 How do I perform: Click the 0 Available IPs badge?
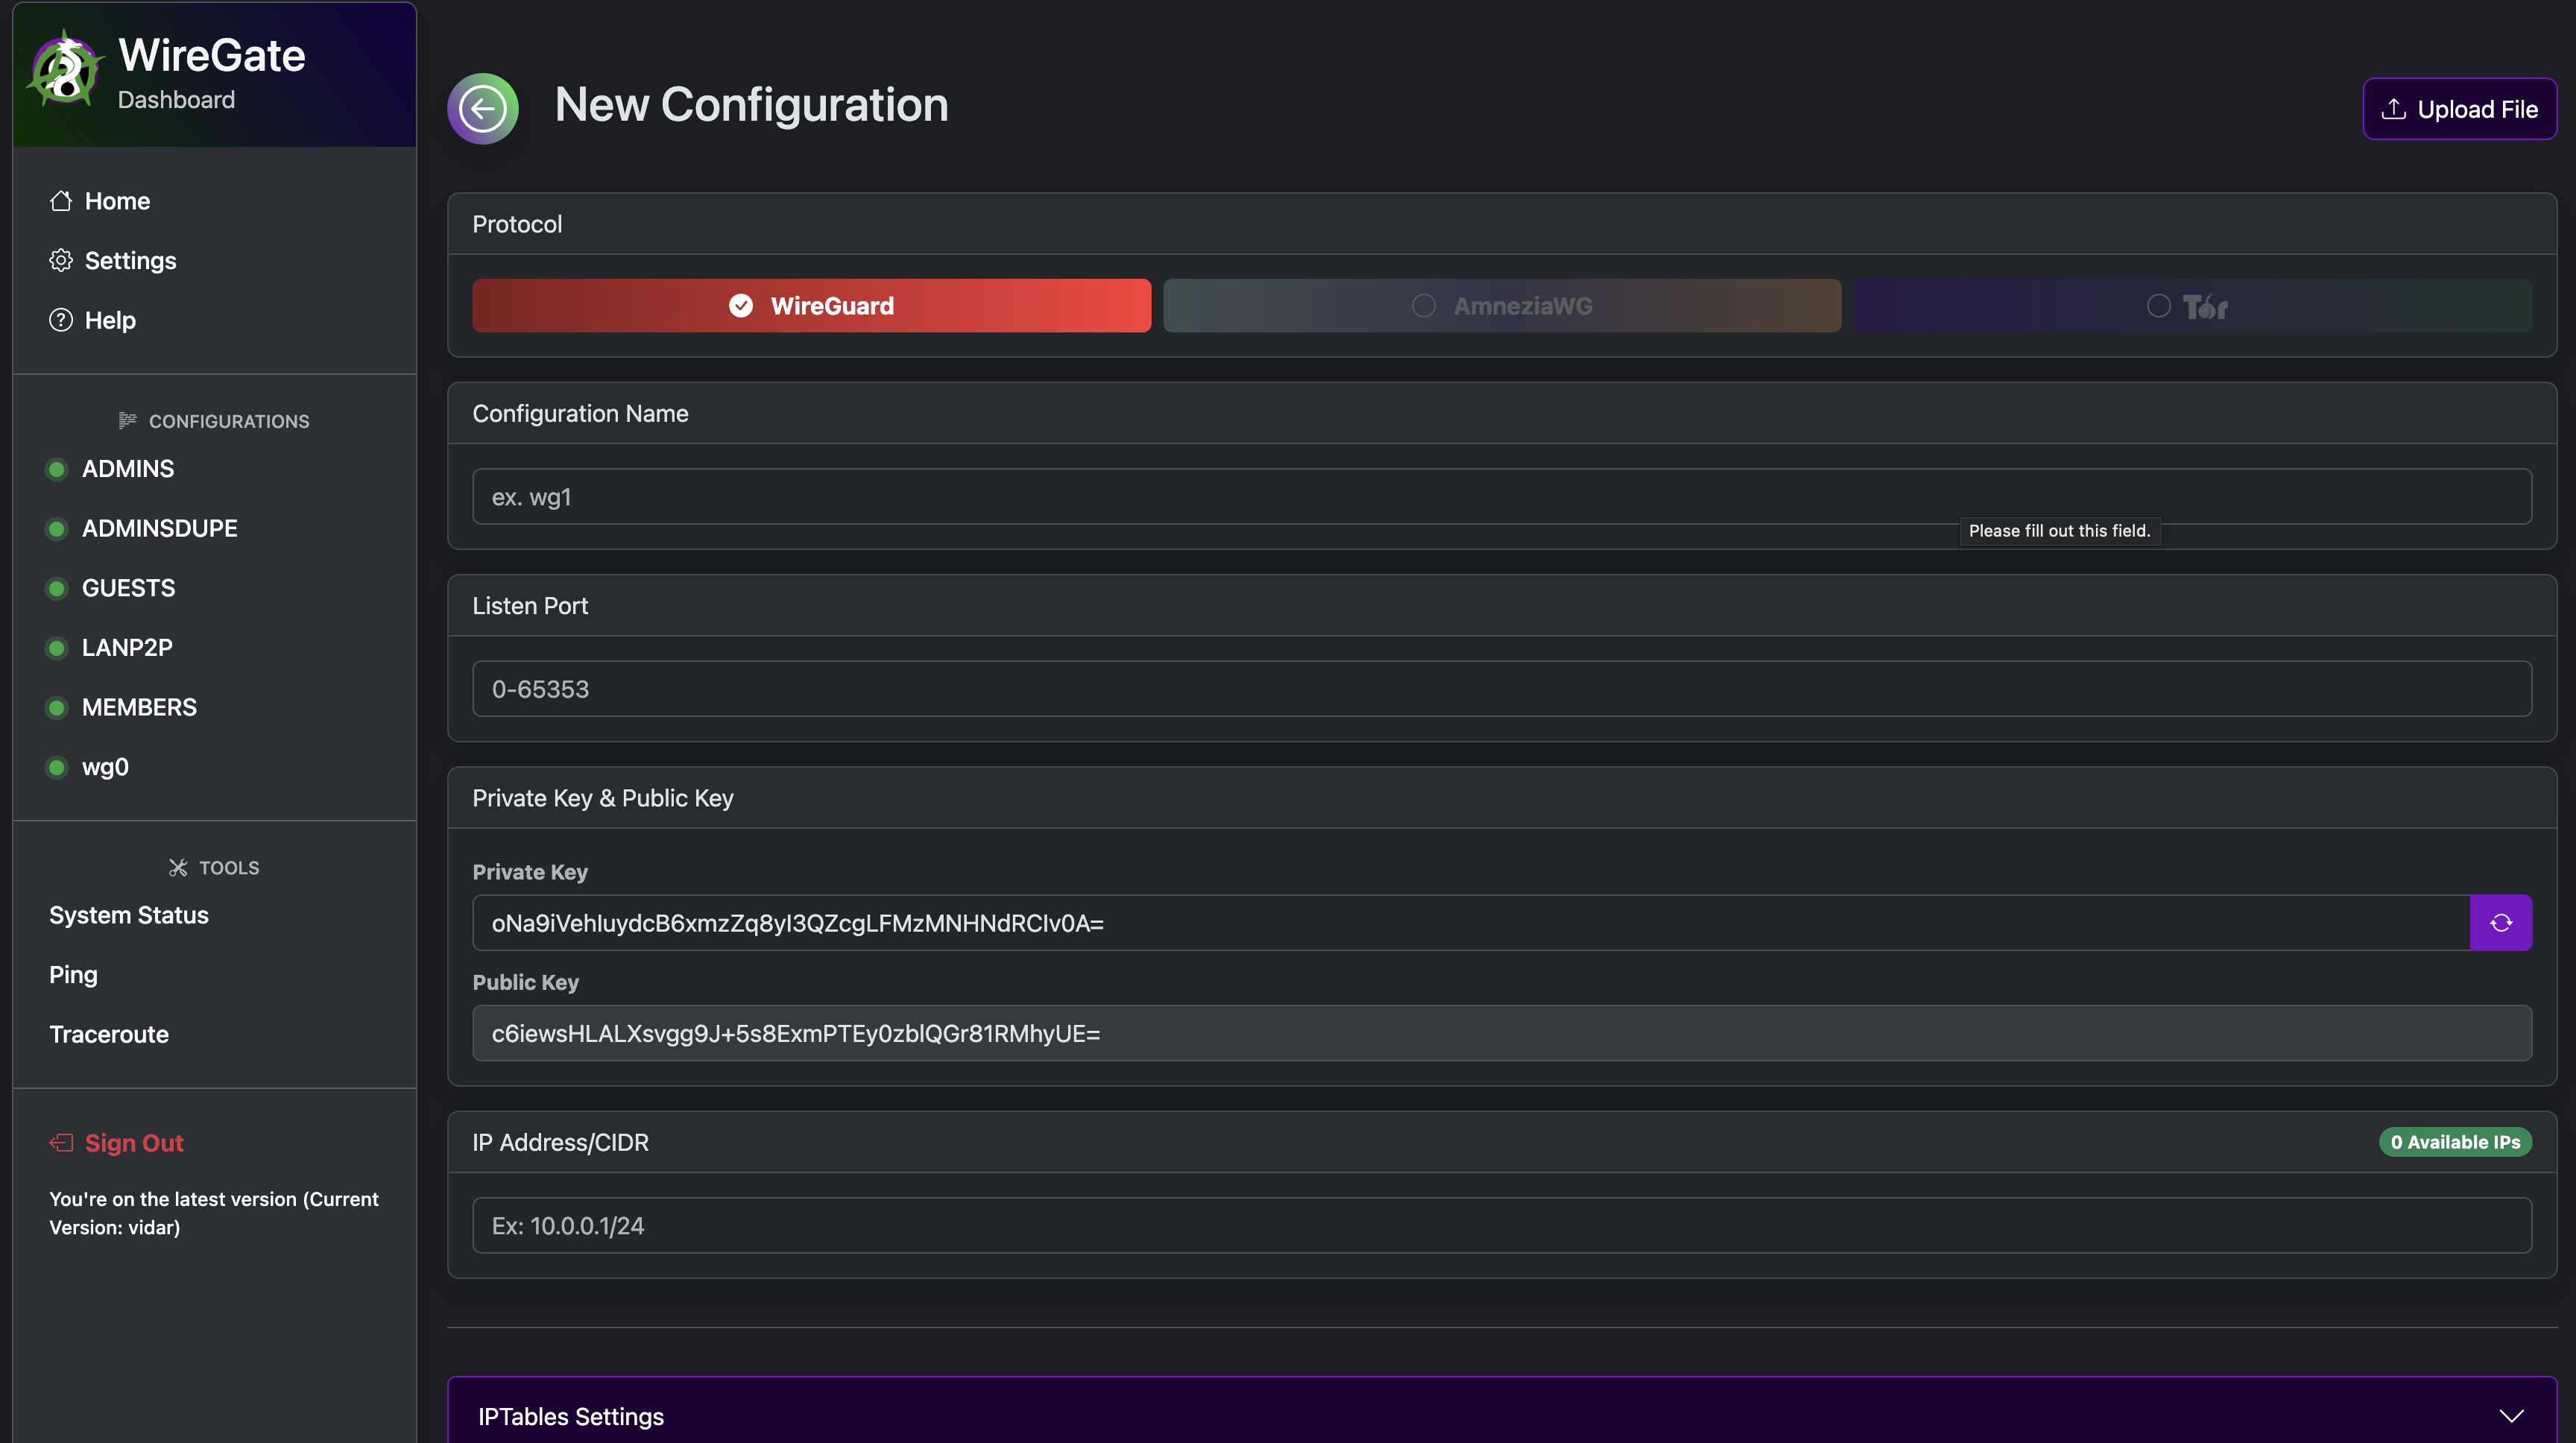pyautogui.click(x=2455, y=1142)
